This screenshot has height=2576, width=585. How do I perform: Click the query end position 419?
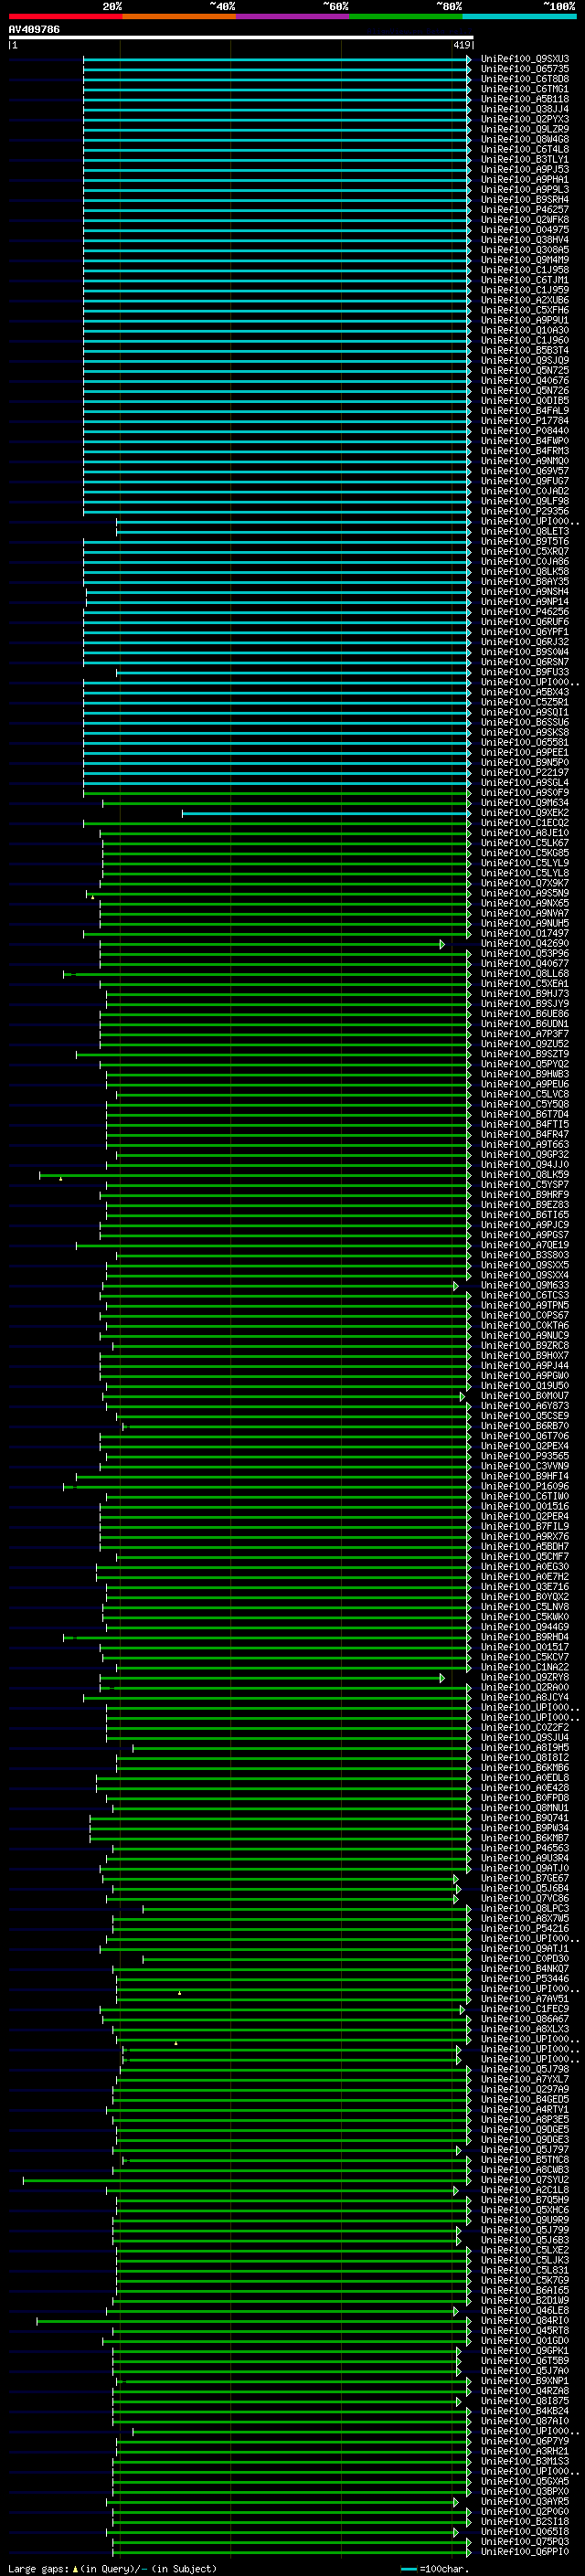click(461, 45)
